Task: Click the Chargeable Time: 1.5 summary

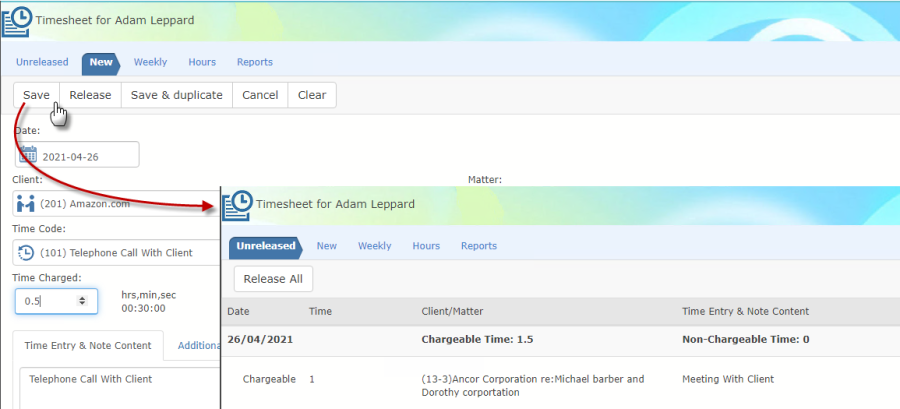Action: (x=477, y=340)
